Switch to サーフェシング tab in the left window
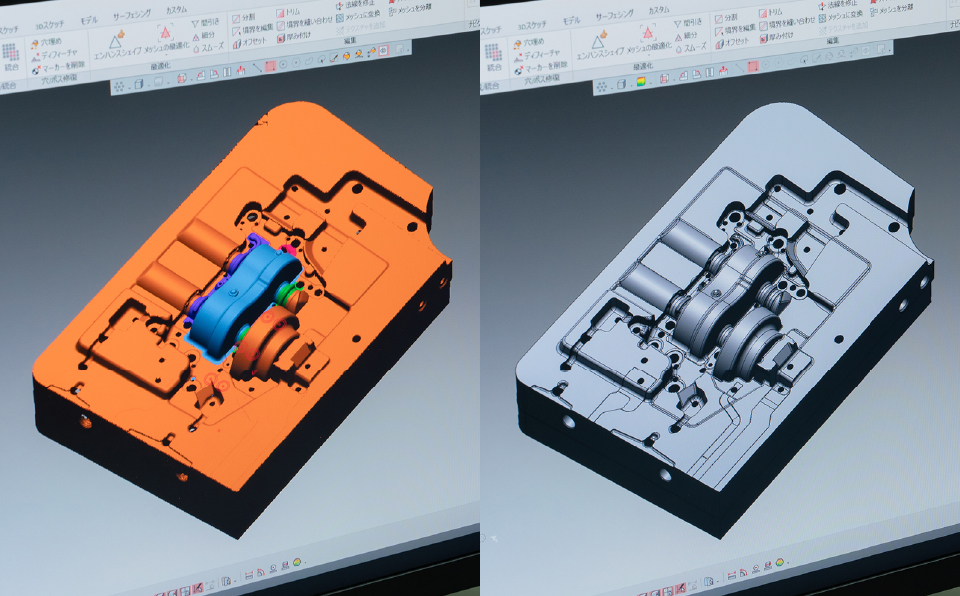The height and width of the screenshot is (596, 960). 130,16
